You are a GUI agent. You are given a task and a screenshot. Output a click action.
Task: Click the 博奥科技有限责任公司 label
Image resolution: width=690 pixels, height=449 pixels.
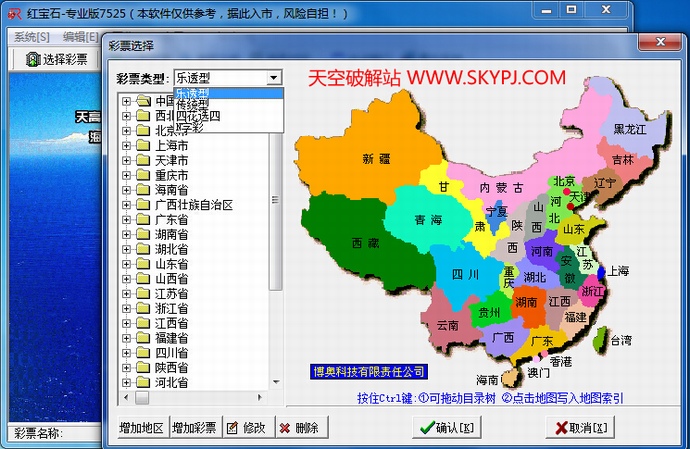pyautogui.click(x=367, y=371)
